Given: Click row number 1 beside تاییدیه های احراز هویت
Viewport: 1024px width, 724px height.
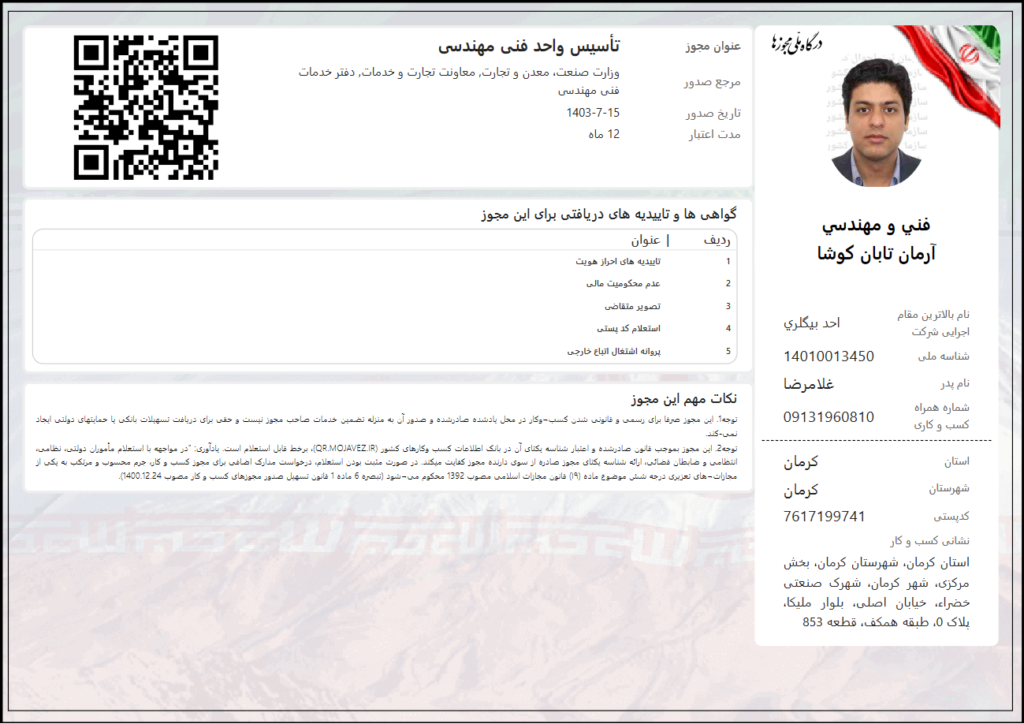Looking at the screenshot, I should click(728, 262).
